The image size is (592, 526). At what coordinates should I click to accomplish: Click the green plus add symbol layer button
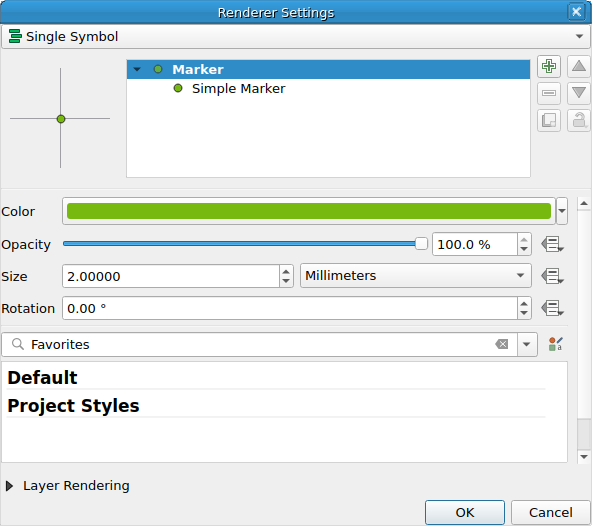point(549,66)
